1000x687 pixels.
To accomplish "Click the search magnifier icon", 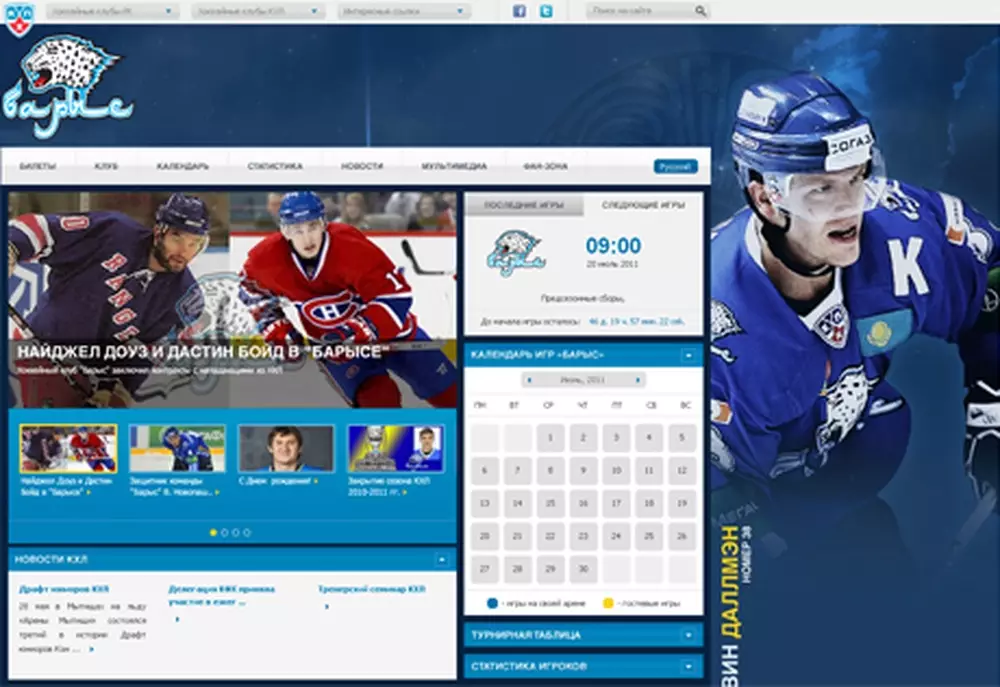I will pyautogui.click(x=700, y=11).
